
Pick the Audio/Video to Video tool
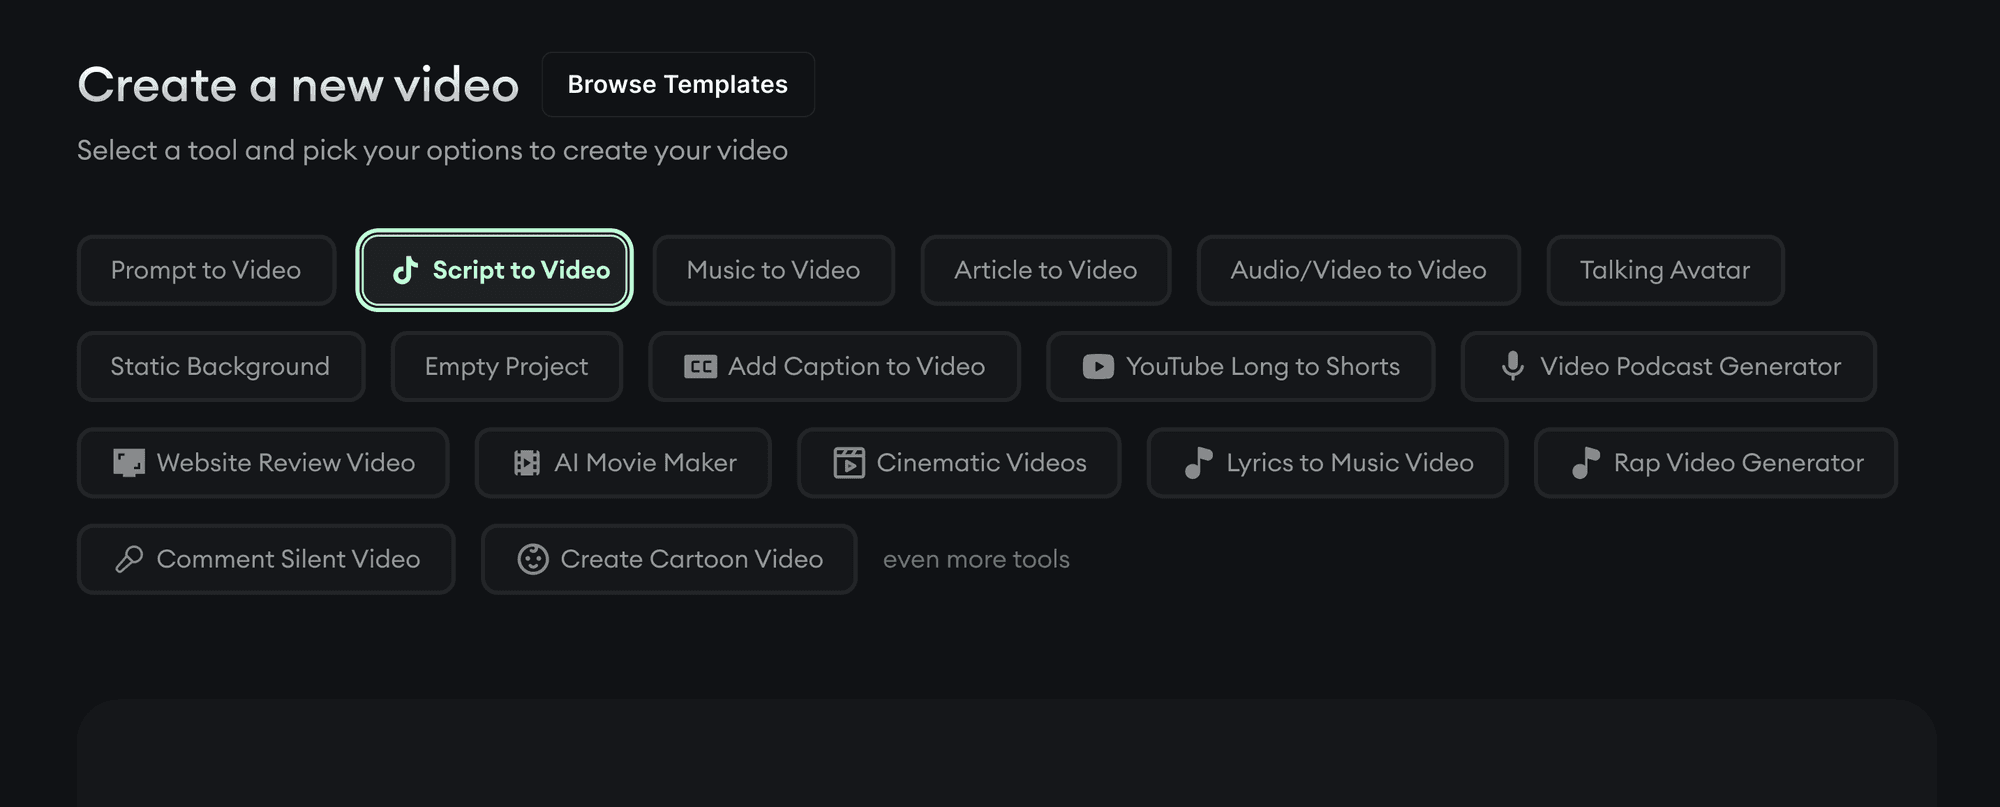(x=1358, y=270)
